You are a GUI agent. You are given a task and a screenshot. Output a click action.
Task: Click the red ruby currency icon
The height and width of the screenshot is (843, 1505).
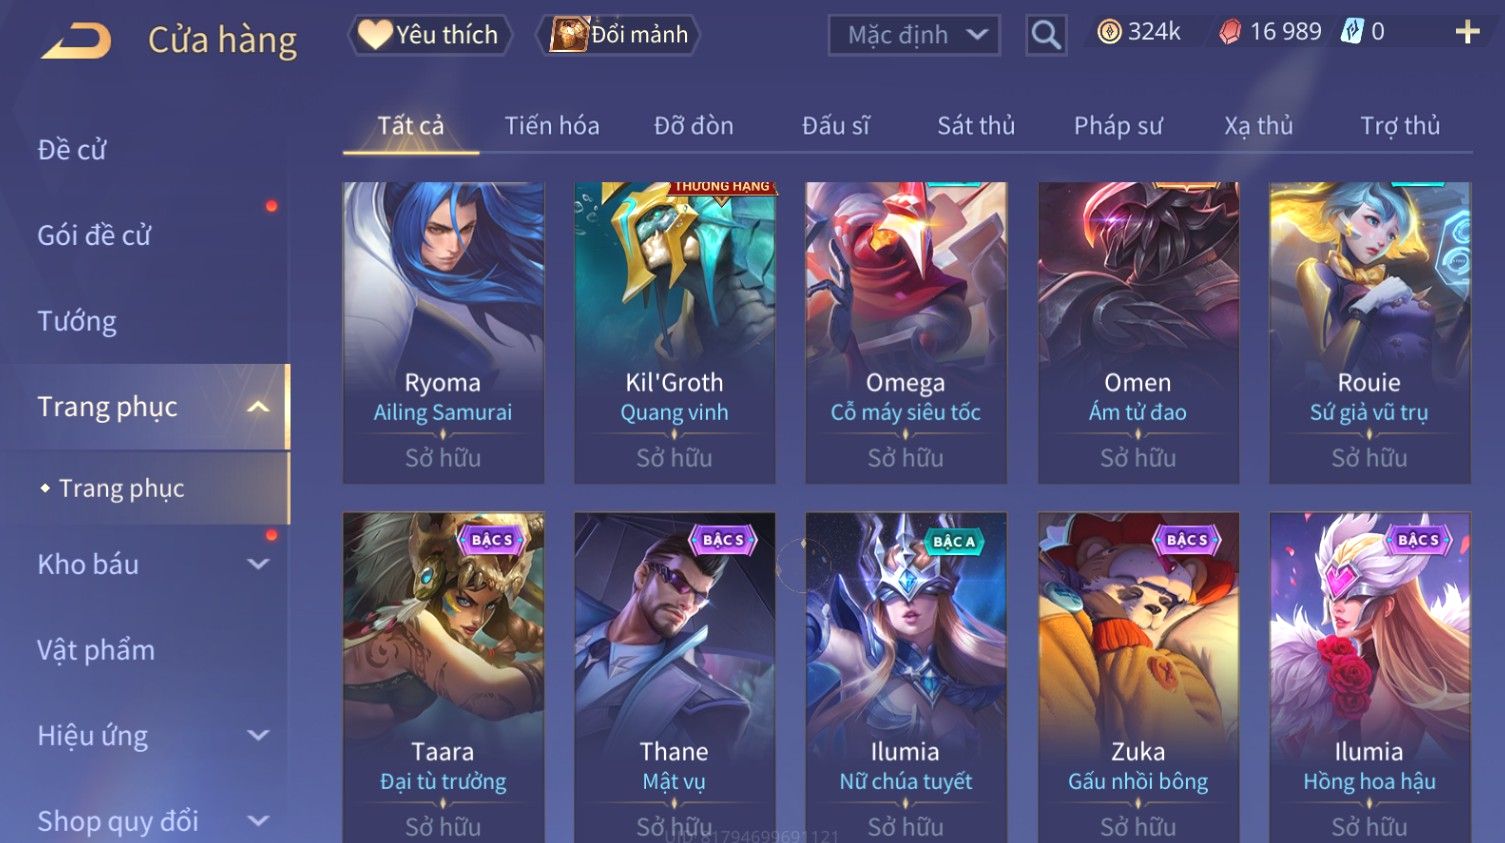pyautogui.click(x=1229, y=32)
